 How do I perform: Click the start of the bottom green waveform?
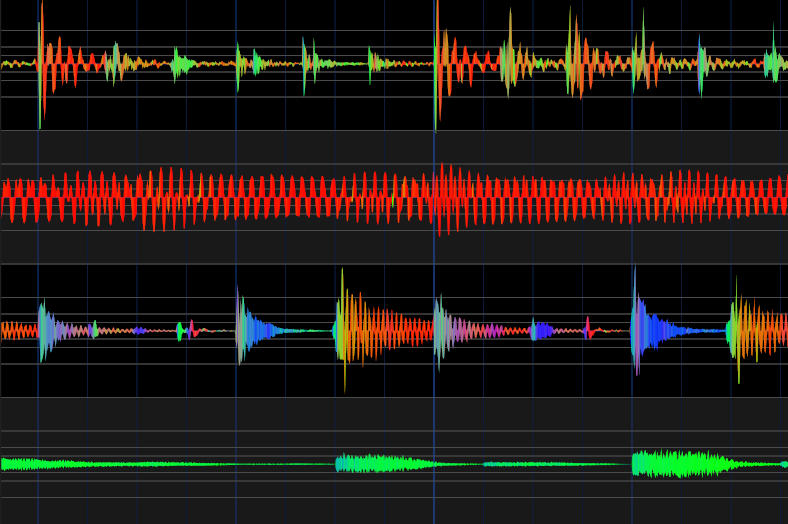[6, 464]
